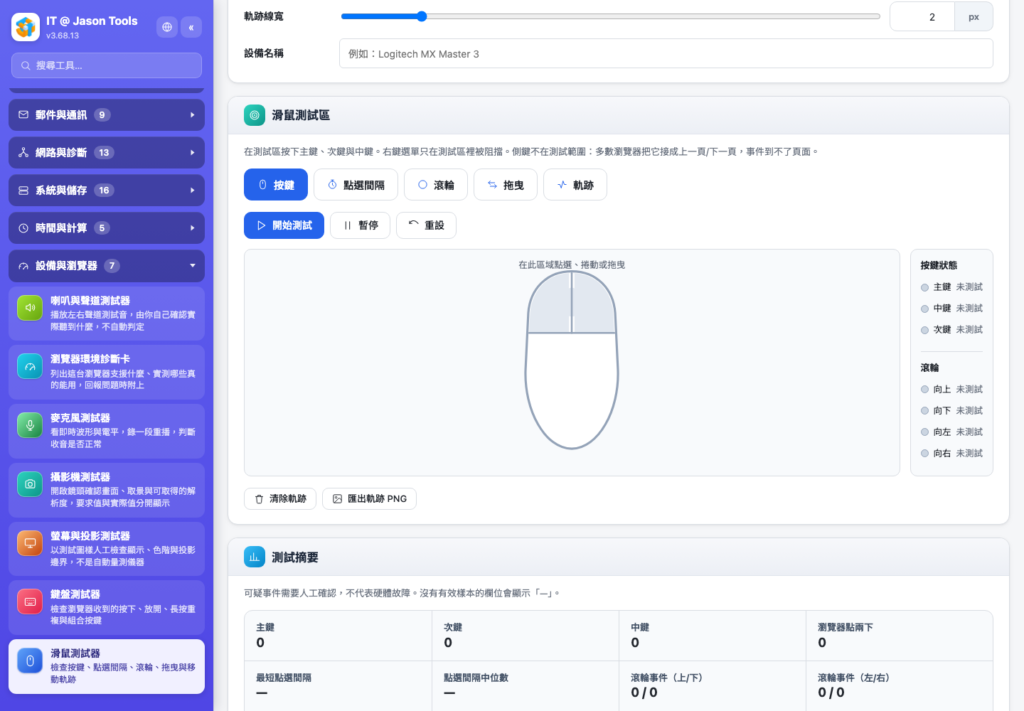
Task: Click the IT @ Jason Tools logo icon
Action: 25,27
